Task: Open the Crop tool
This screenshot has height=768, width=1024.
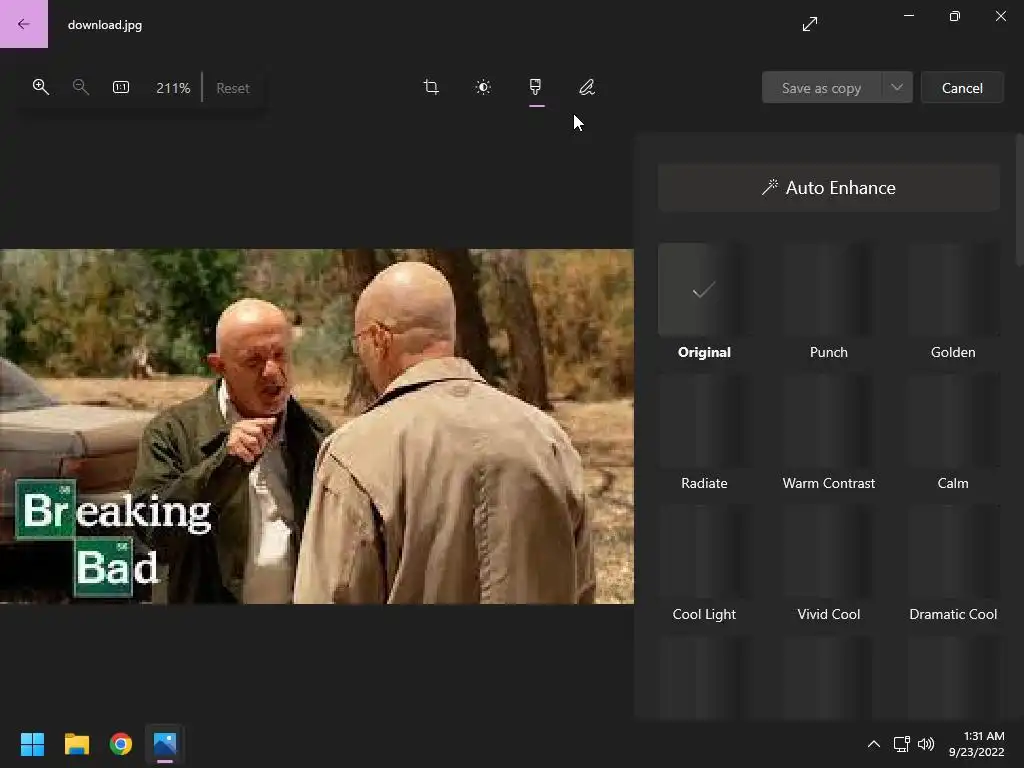Action: tap(431, 87)
